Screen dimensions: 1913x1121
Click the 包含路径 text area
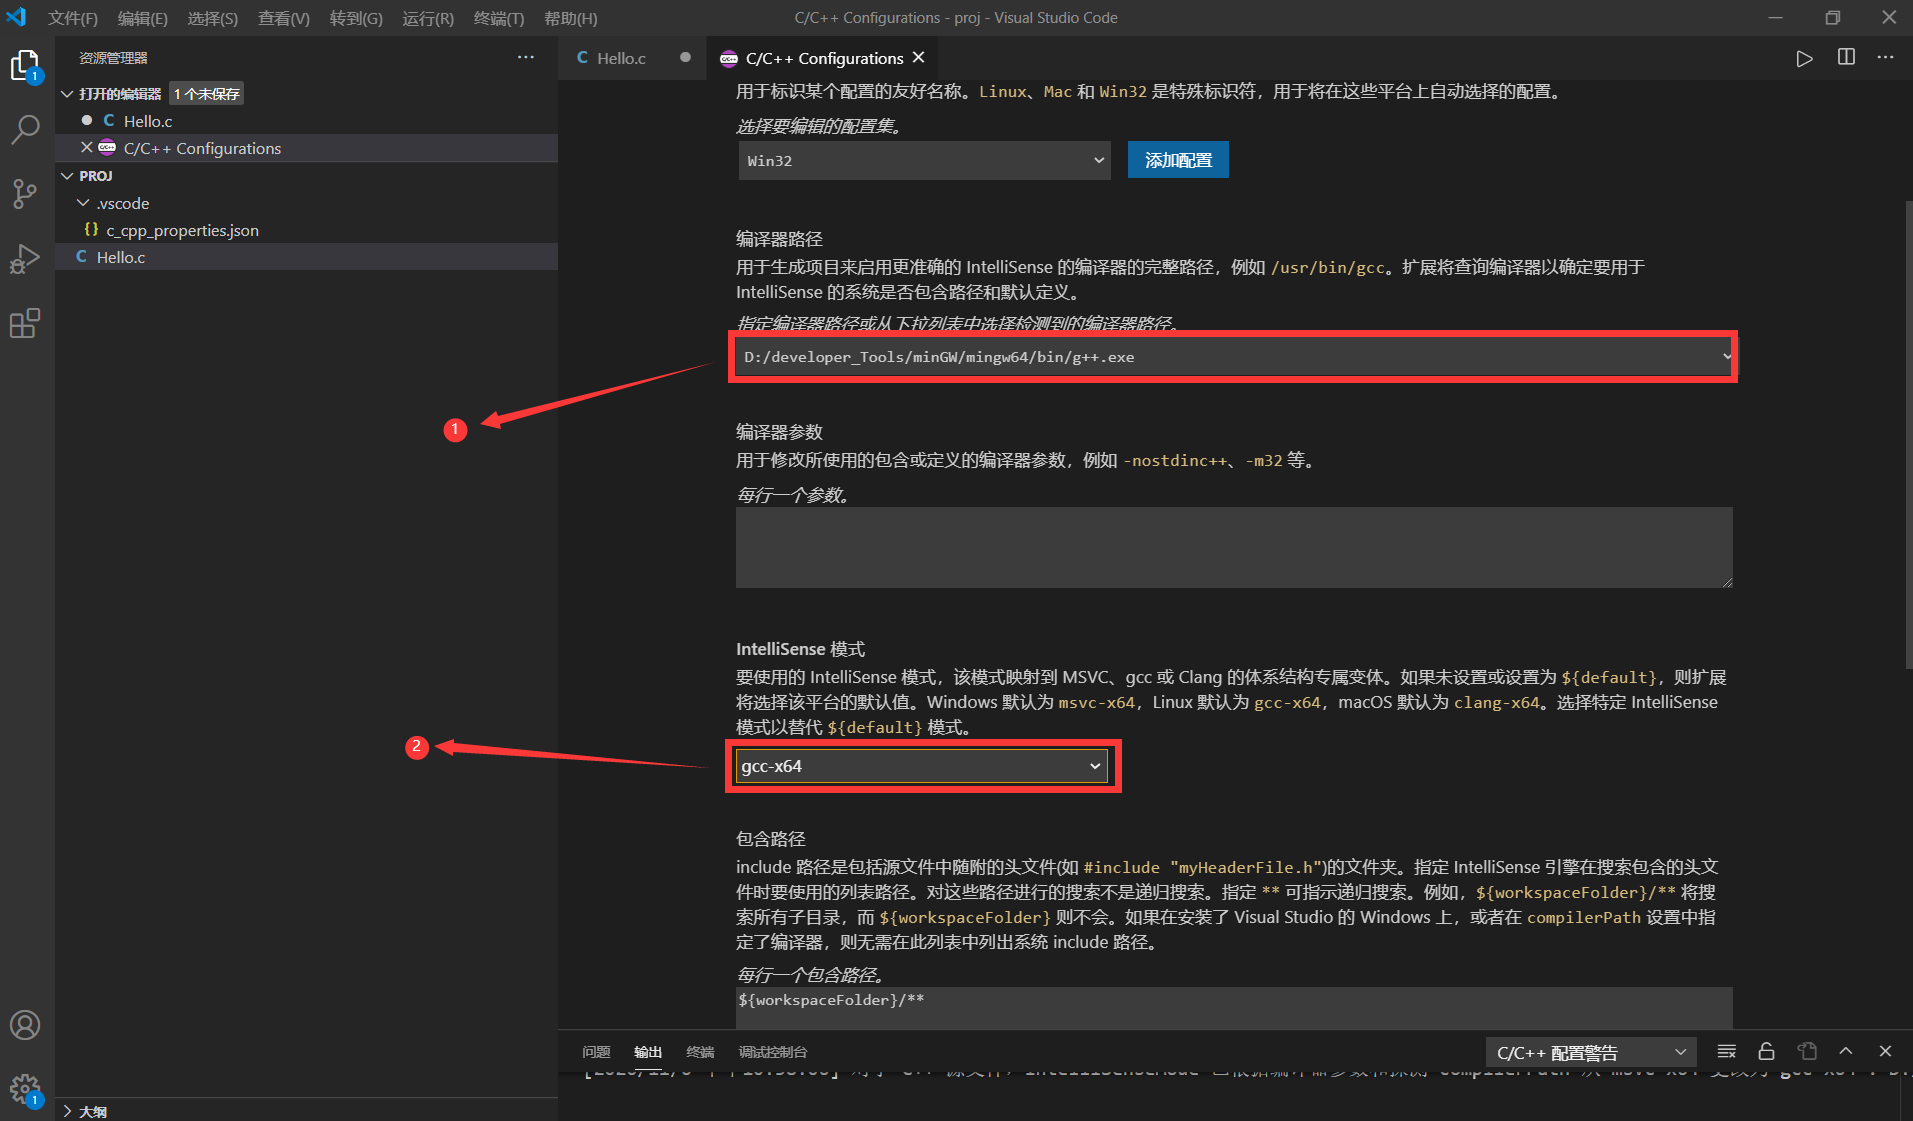[1234, 1007]
